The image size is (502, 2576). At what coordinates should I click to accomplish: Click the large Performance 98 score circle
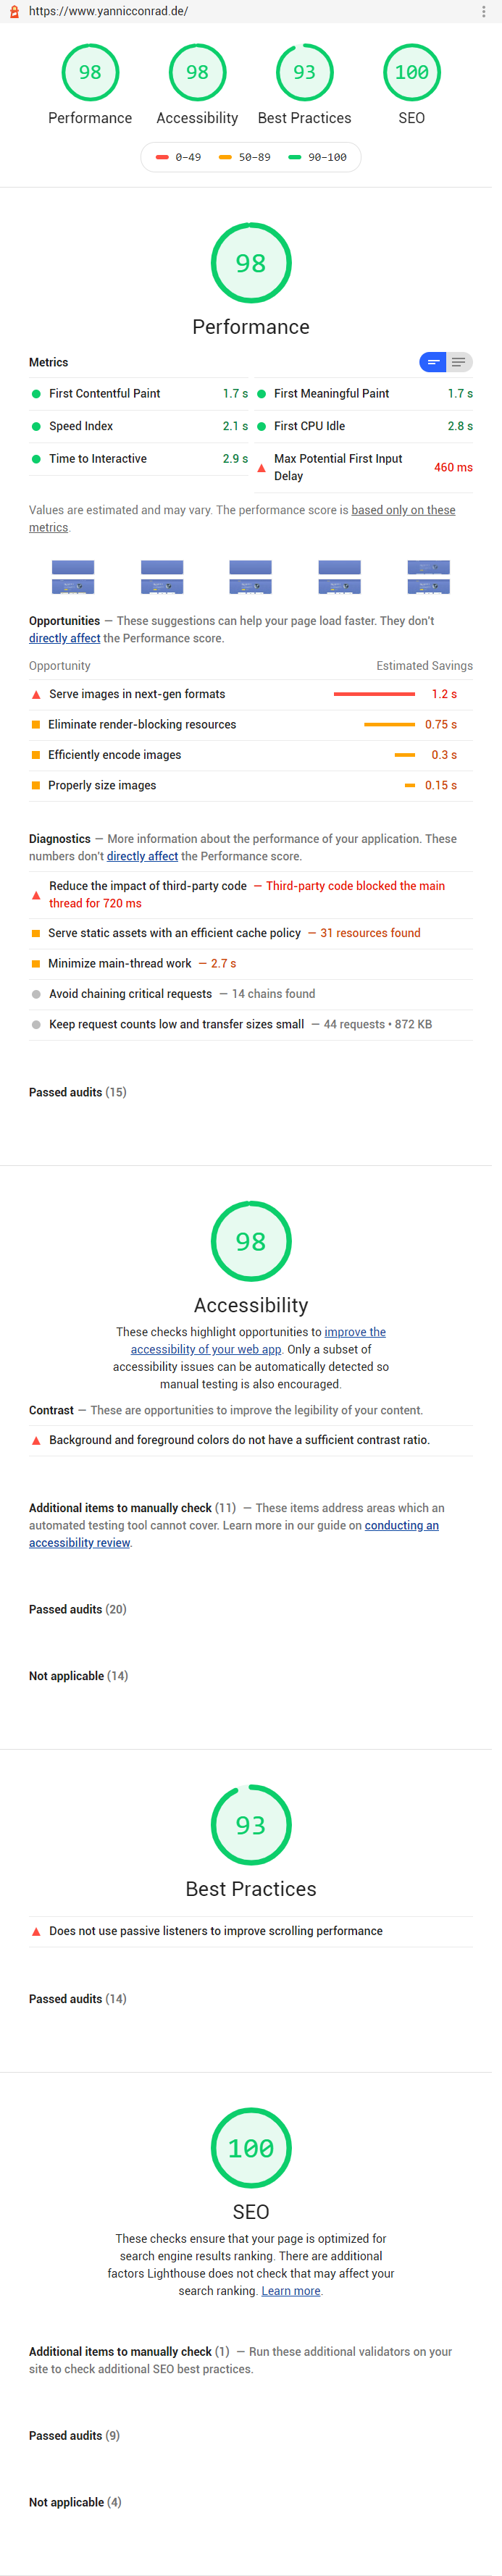(x=251, y=263)
